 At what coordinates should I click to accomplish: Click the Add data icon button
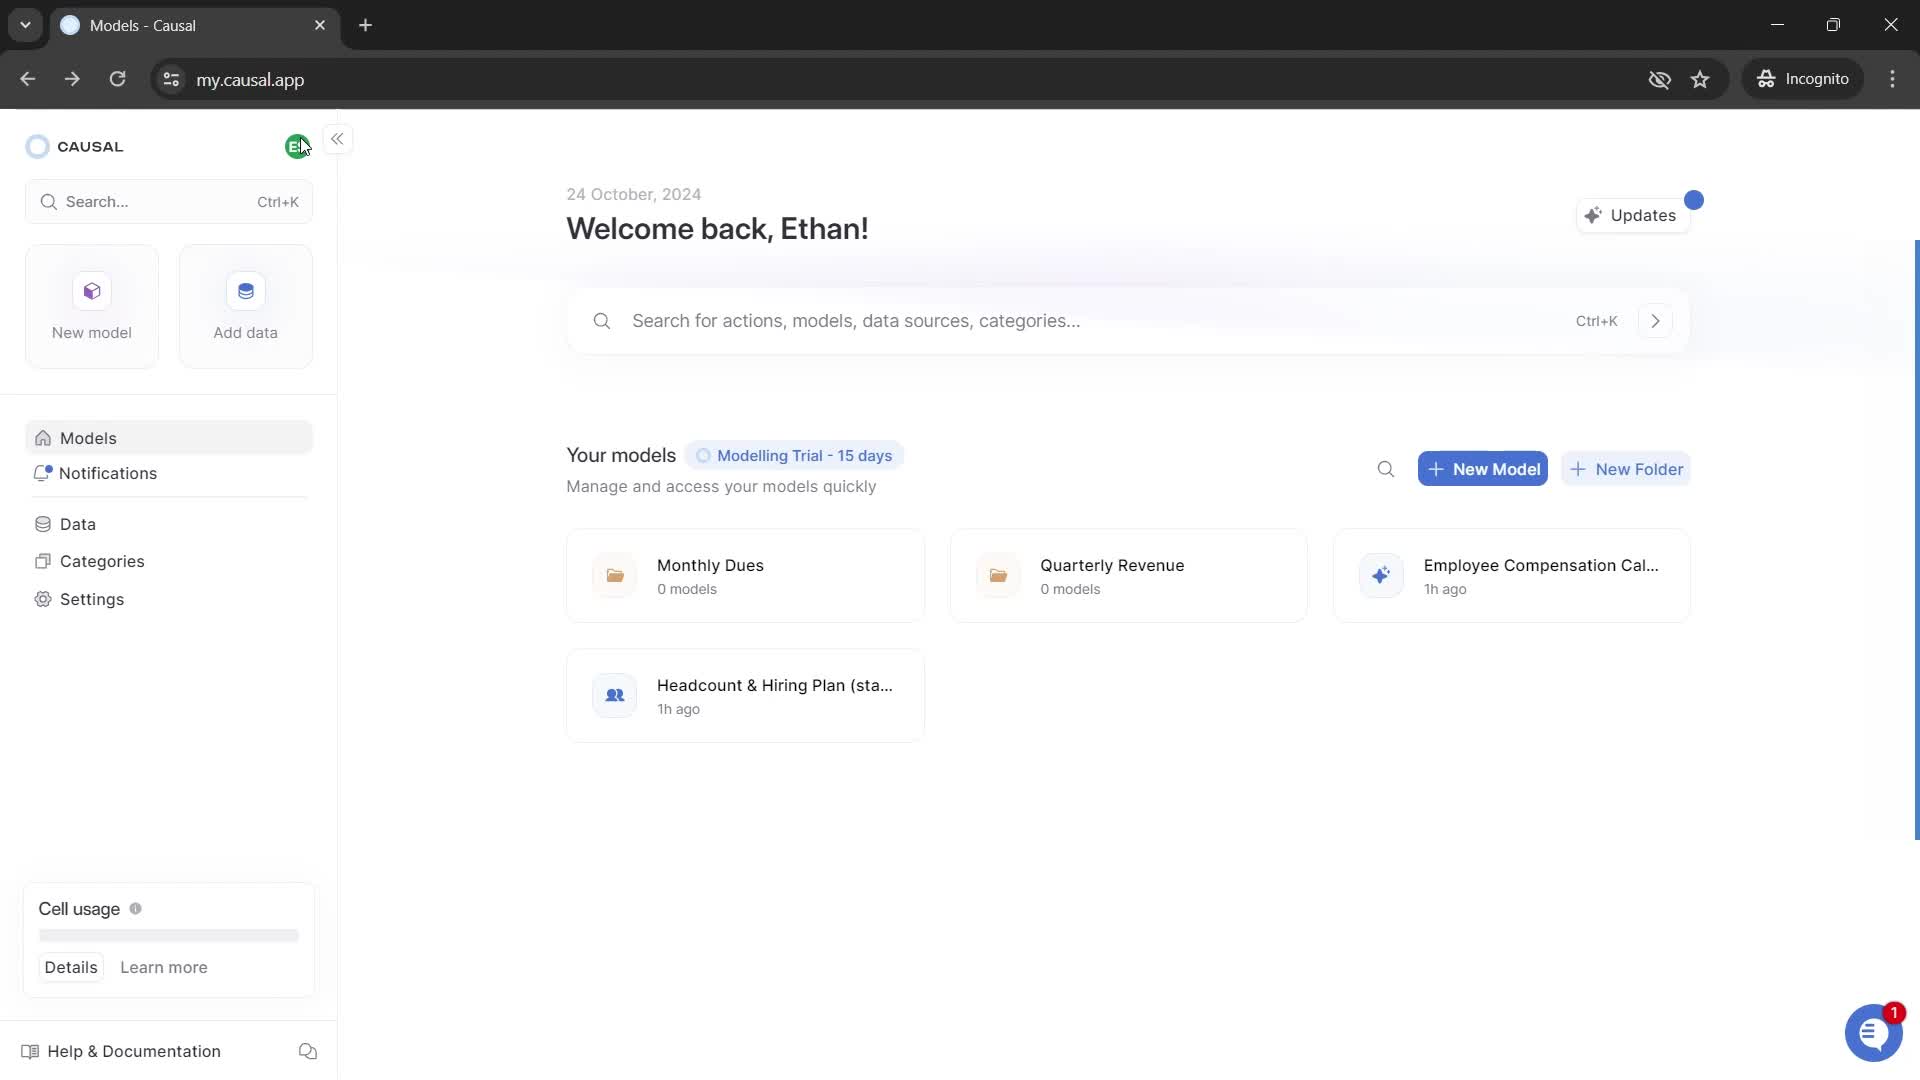tap(245, 291)
